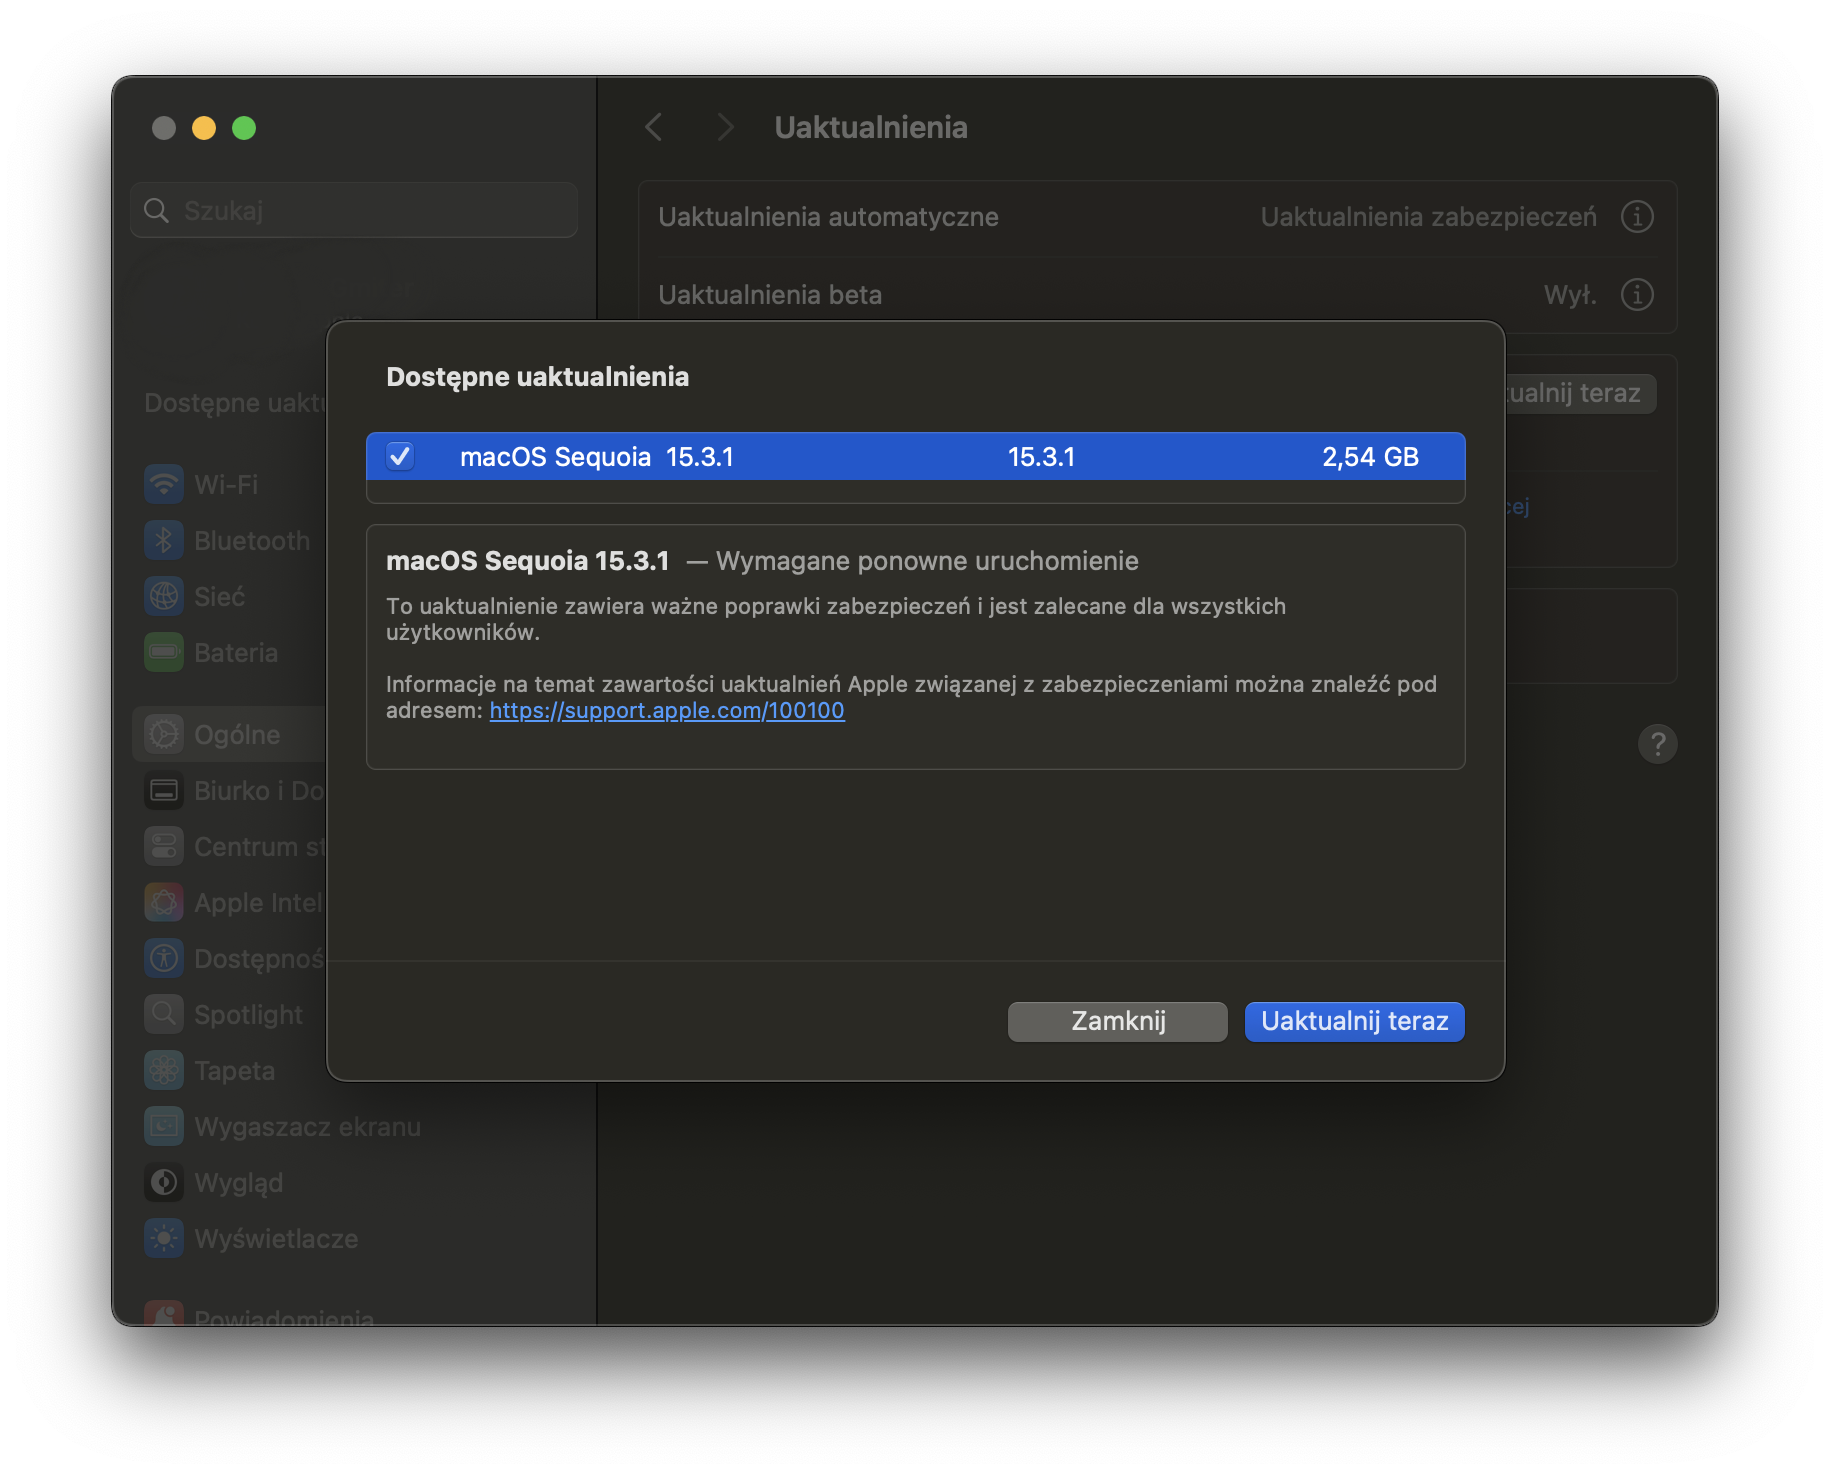
Task: Select the Bluetooth sidebar icon
Action: 164,541
